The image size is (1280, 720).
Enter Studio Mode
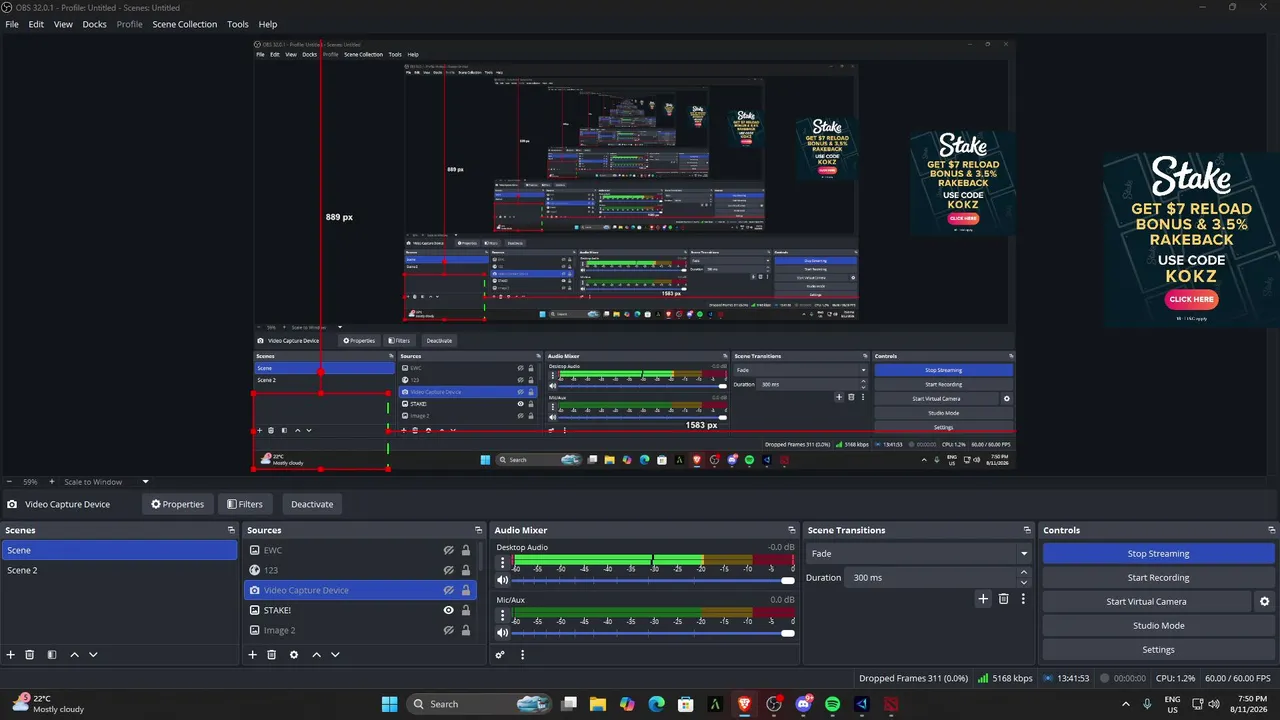pos(1159,626)
